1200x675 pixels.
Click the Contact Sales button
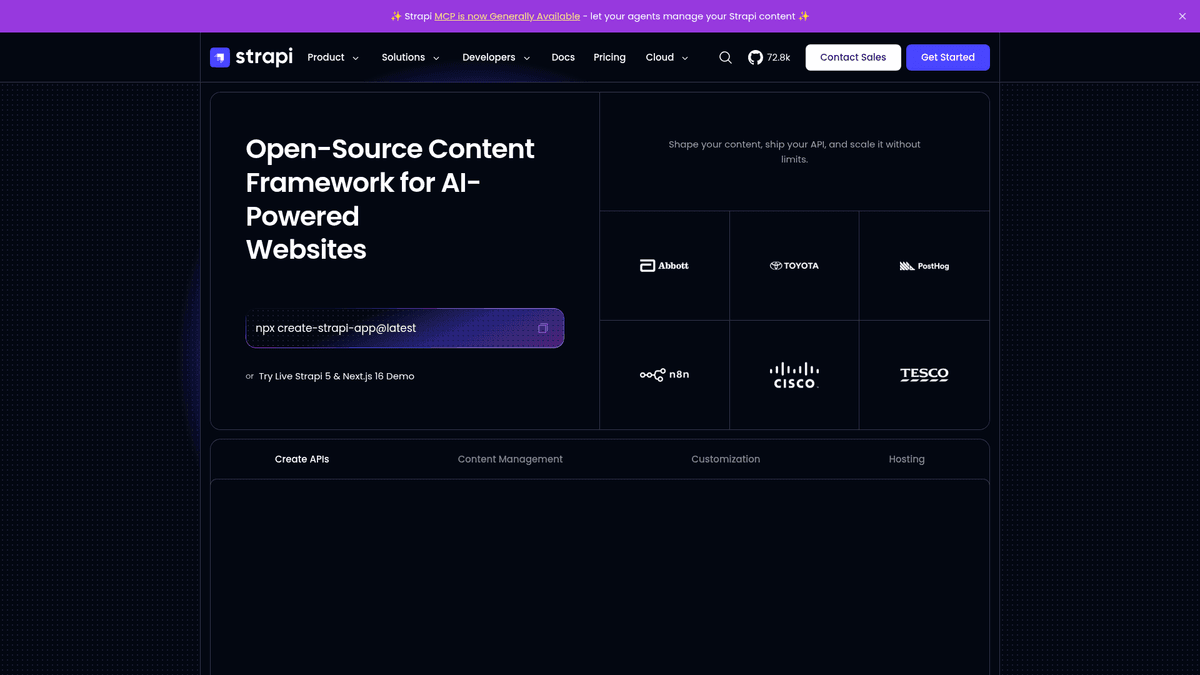coord(853,57)
